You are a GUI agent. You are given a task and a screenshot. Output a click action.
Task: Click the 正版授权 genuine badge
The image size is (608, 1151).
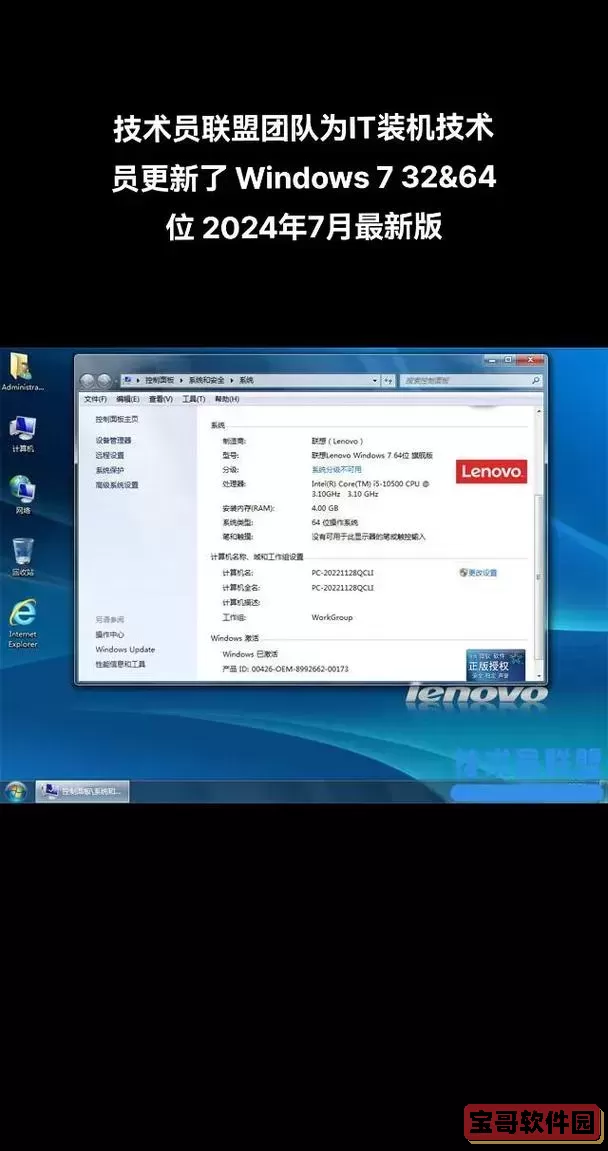(496, 664)
